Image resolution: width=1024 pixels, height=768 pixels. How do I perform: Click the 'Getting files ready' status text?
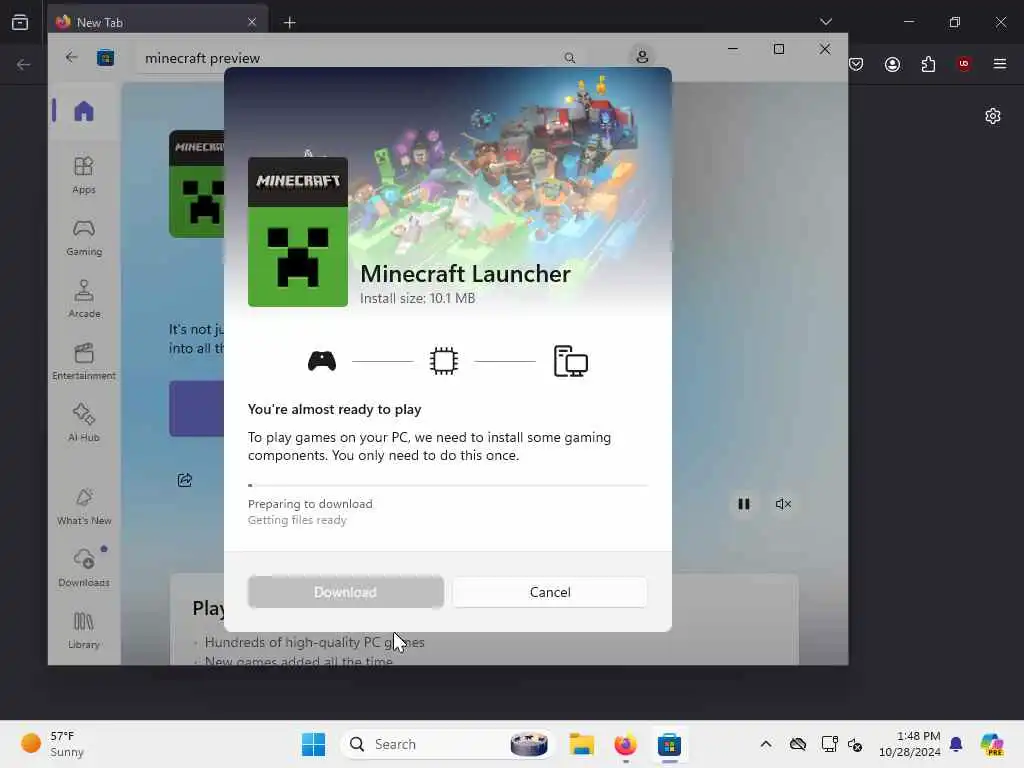(x=297, y=520)
